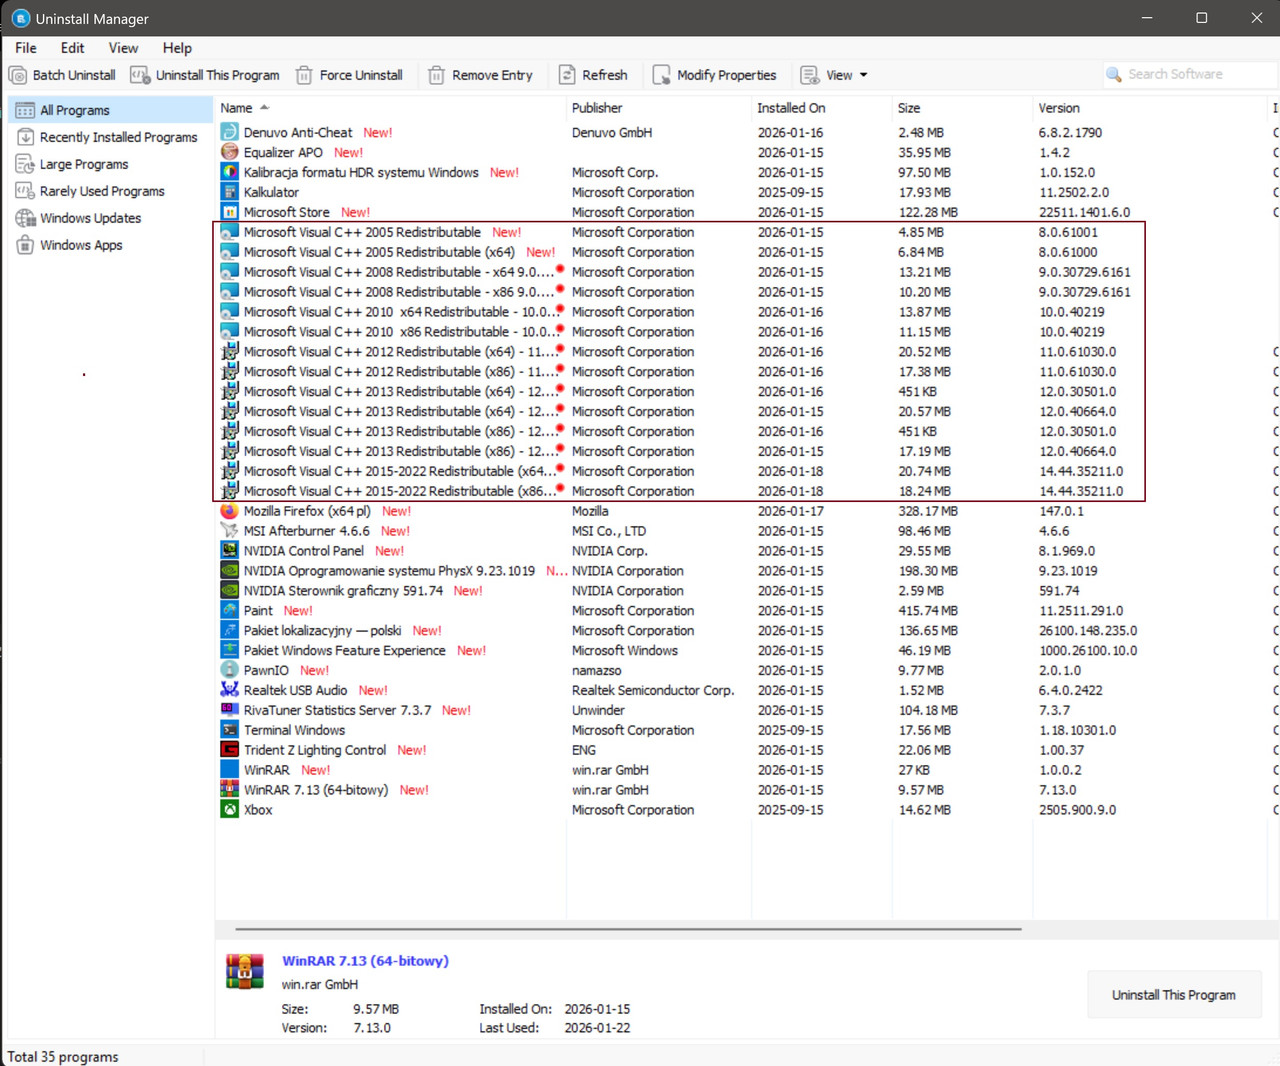This screenshot has width=1280, height=1066.
Task: Click WinRAR 7.13 (64-bitowy) title link
Action: (x=365, y=961)
